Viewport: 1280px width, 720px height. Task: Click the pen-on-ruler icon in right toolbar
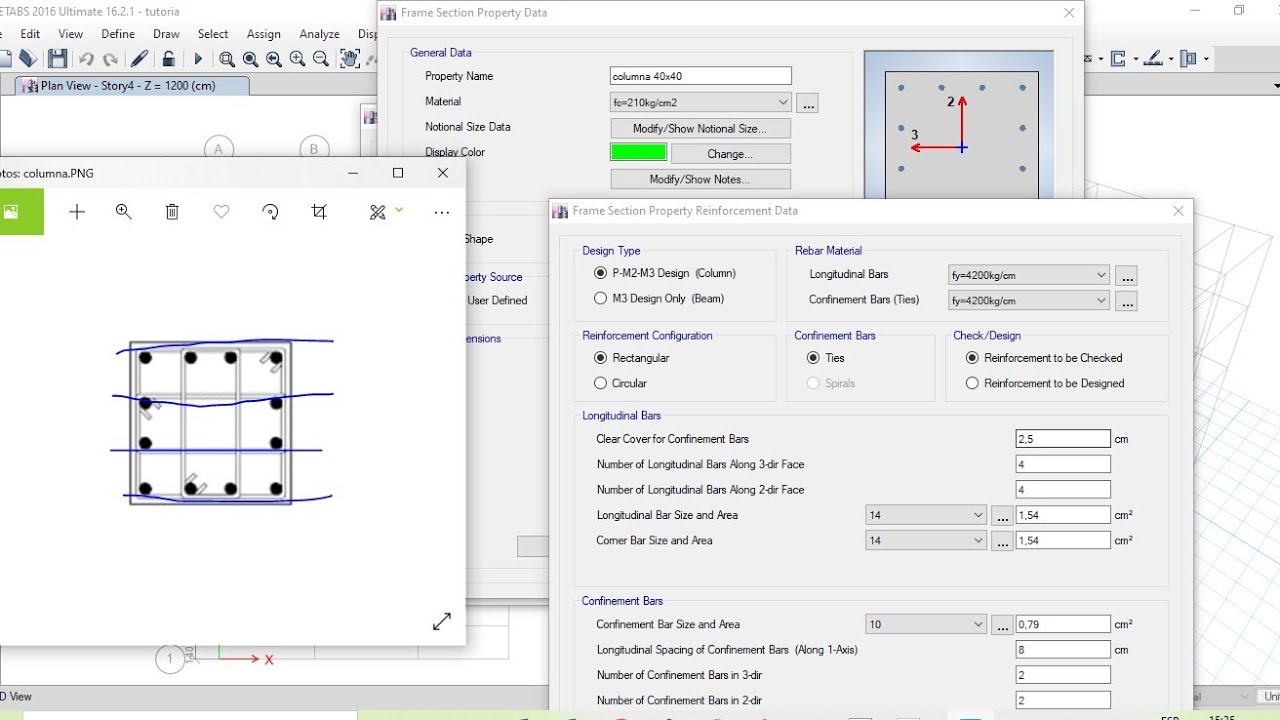(1153, 59)
